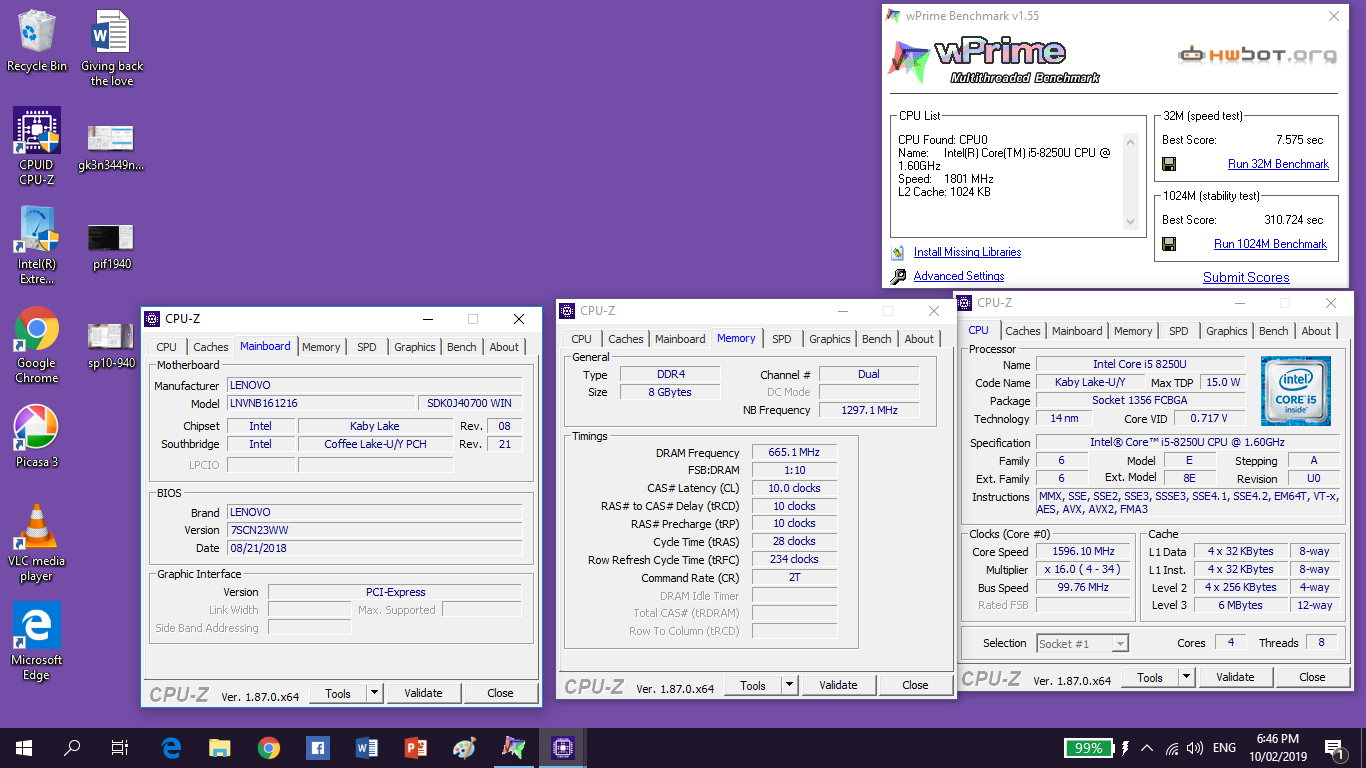Click the ENG language indicator in the tray
Screen dimensions: 1366x768
tap(1224, 748)
